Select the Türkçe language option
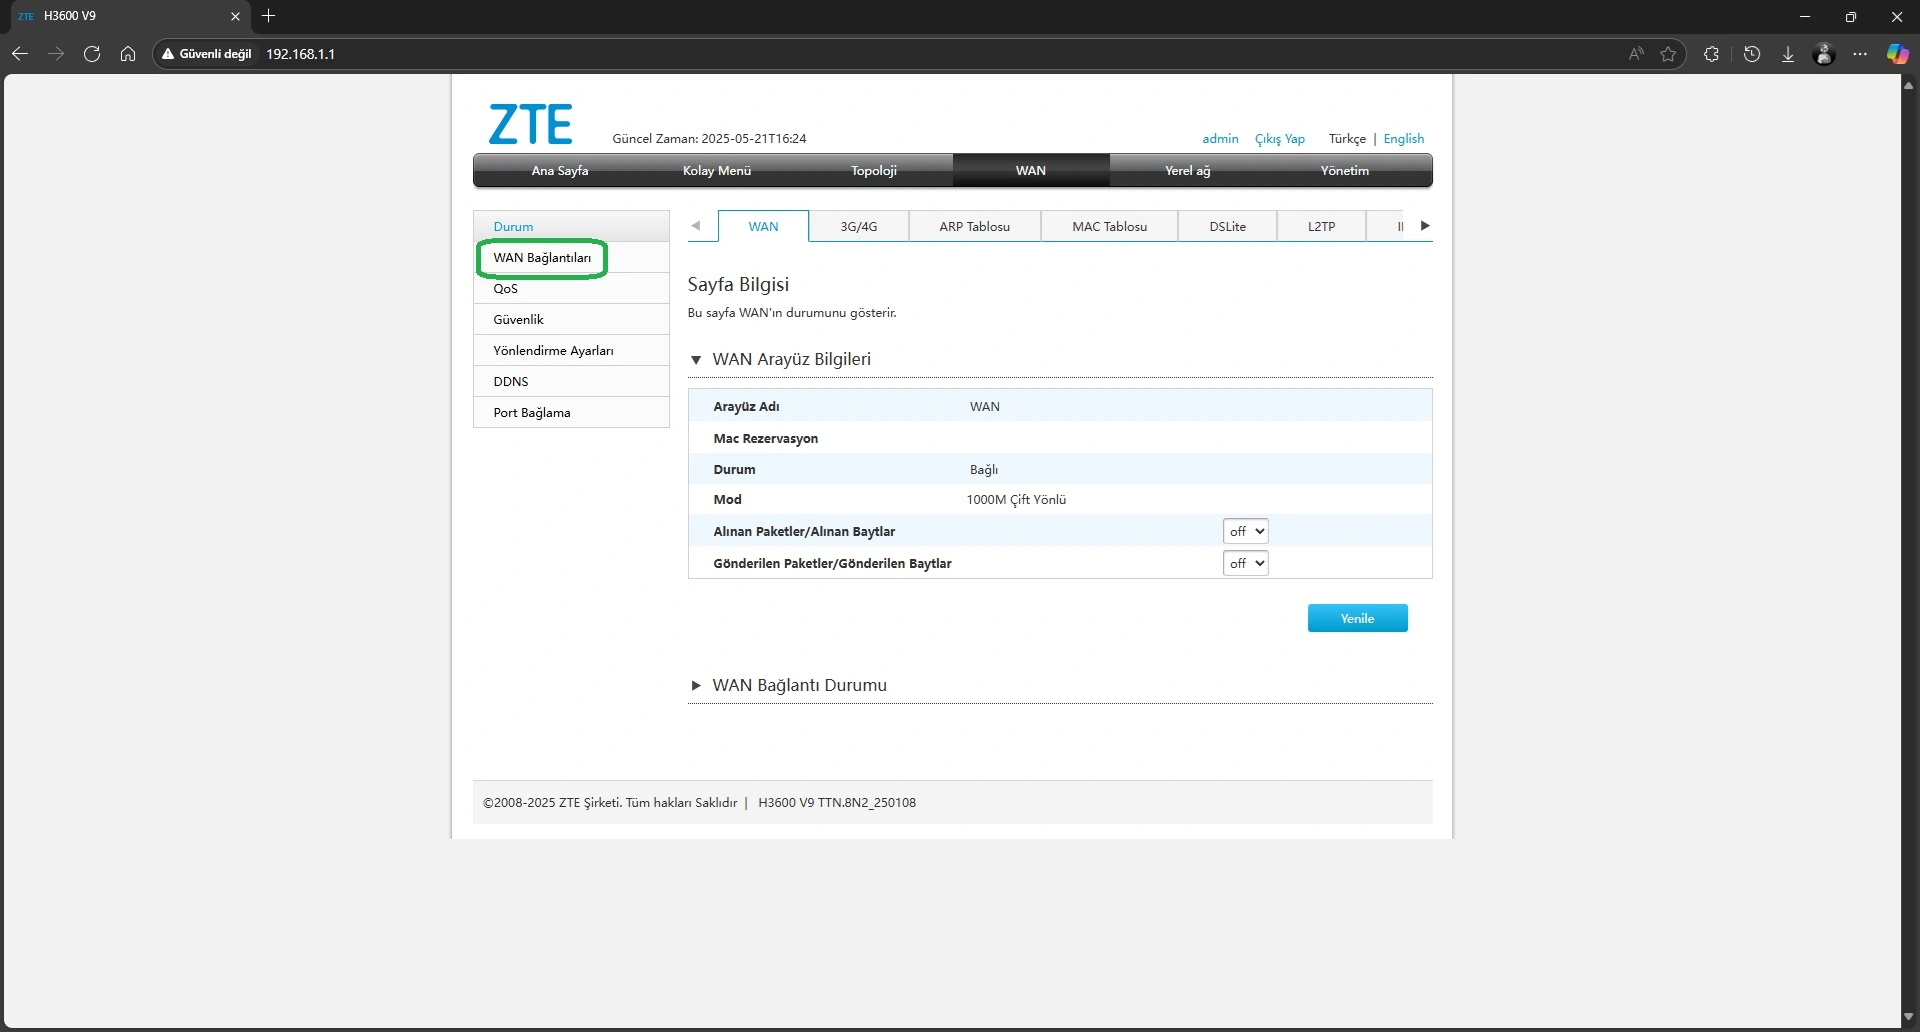The width and height of the screenshot is (1920, 1032). click(x=1347, y=139)
